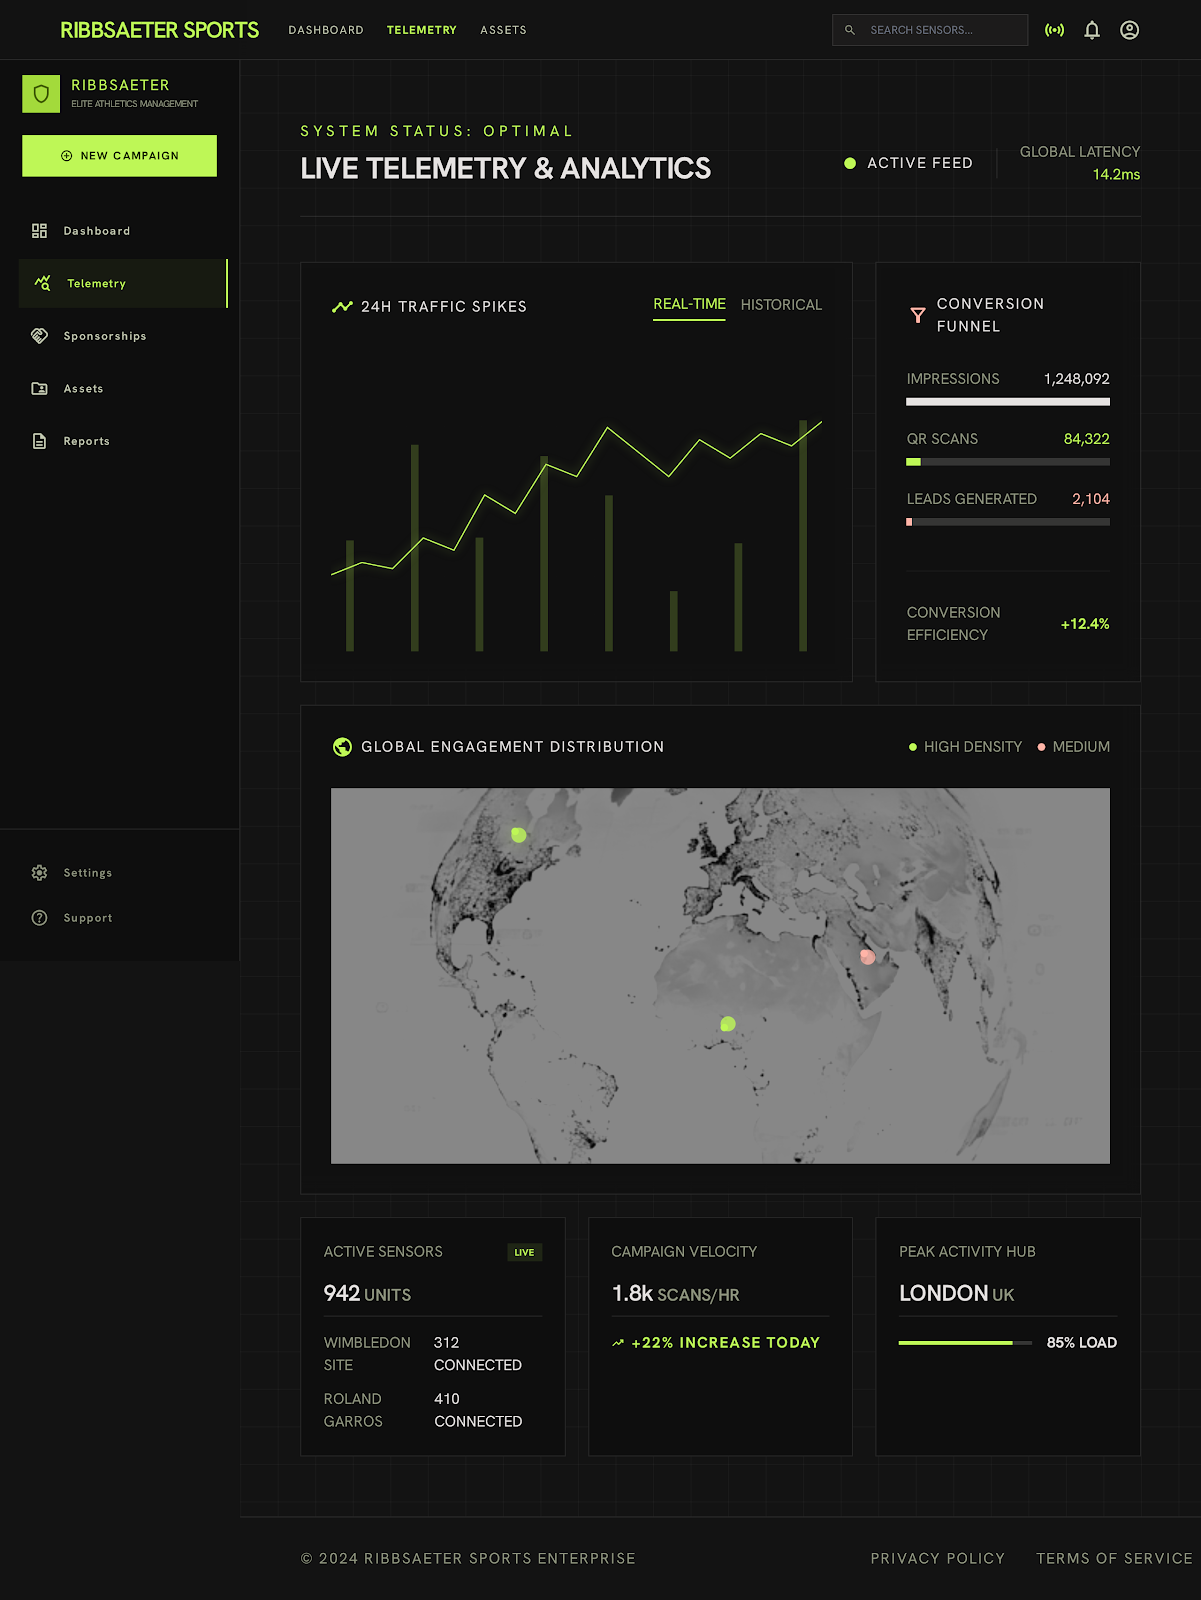The width and height of the screenshot is (1201, 1600).
Task: Click the live sensors broadcast icon
Action: 1054,30
